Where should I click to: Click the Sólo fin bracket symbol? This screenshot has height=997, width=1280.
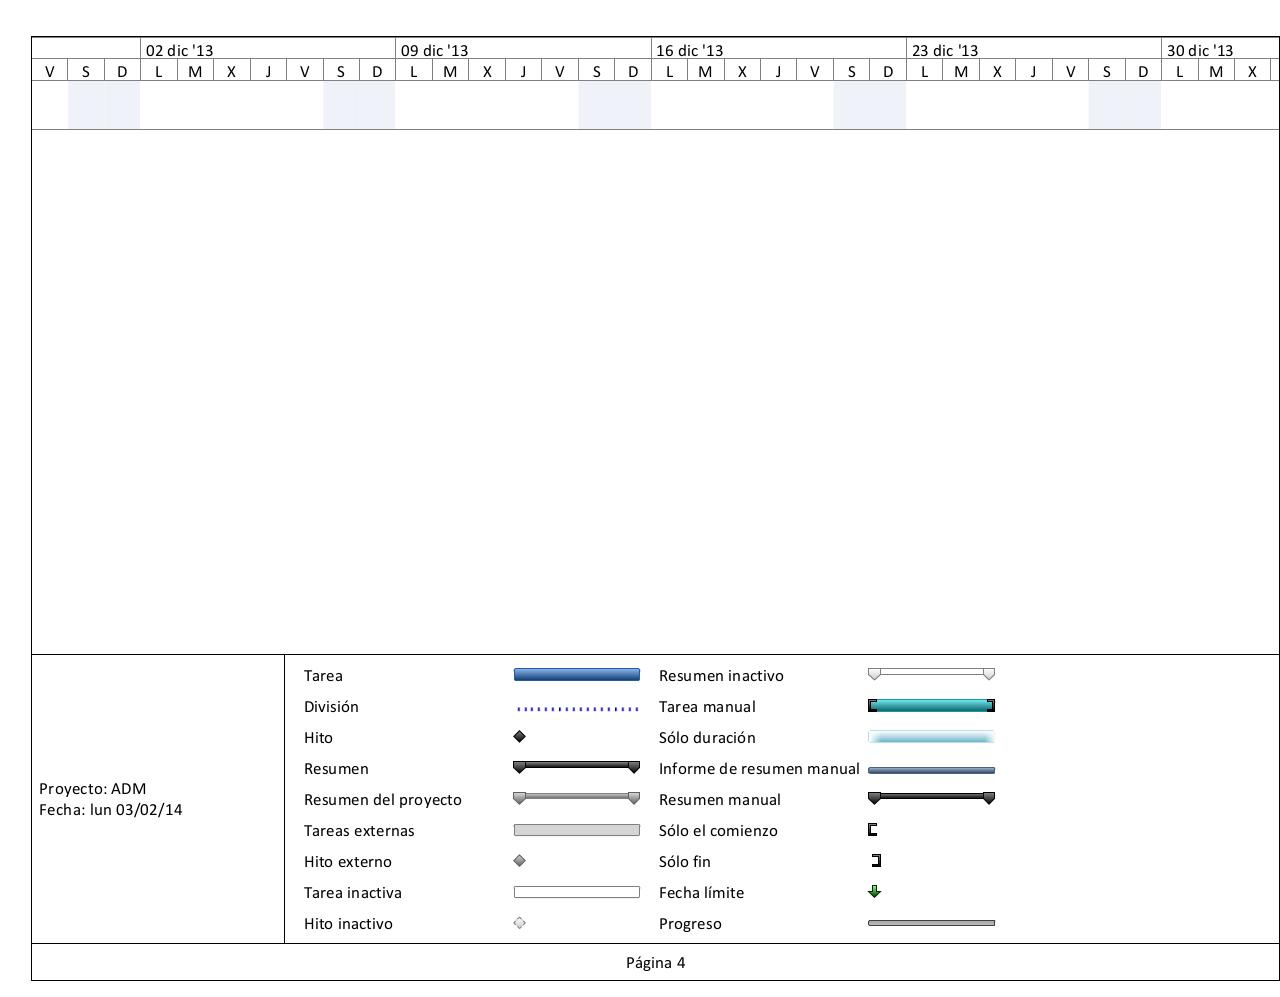click(x=877, y=861)
